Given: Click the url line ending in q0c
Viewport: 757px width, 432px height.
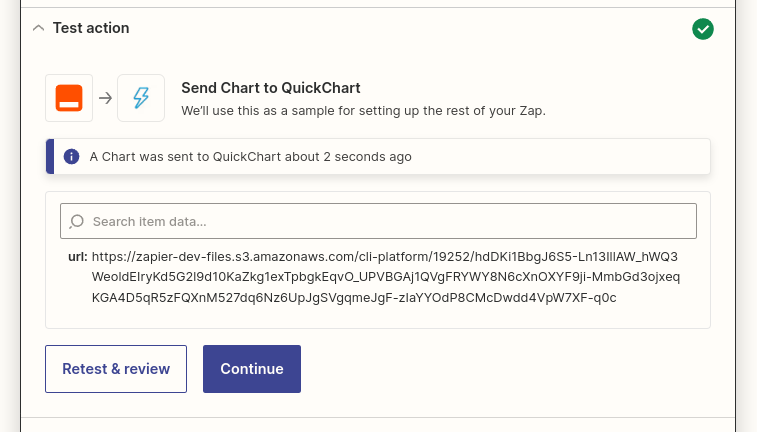Looking at the screenshot, I should [354, 298].
